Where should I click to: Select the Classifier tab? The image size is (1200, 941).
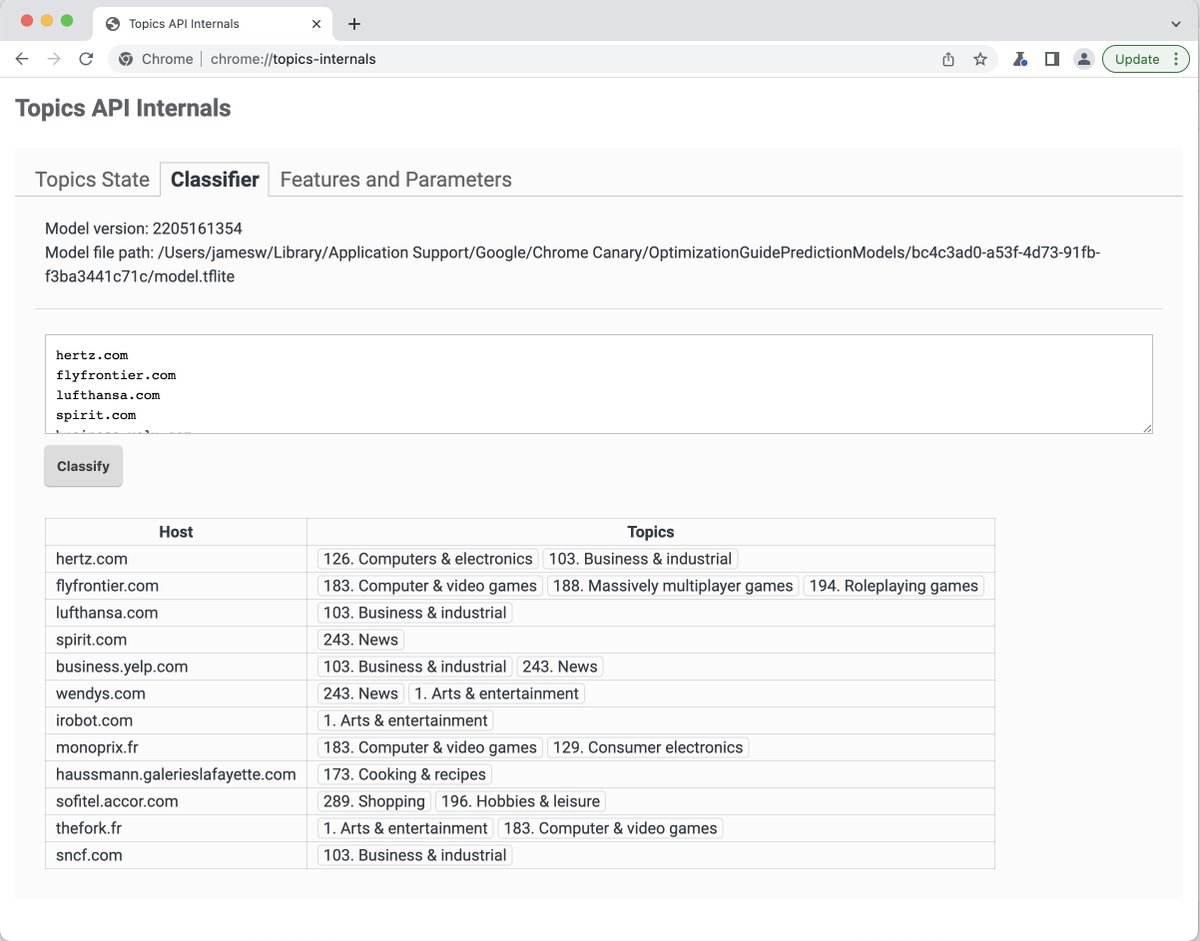point(215,180)
